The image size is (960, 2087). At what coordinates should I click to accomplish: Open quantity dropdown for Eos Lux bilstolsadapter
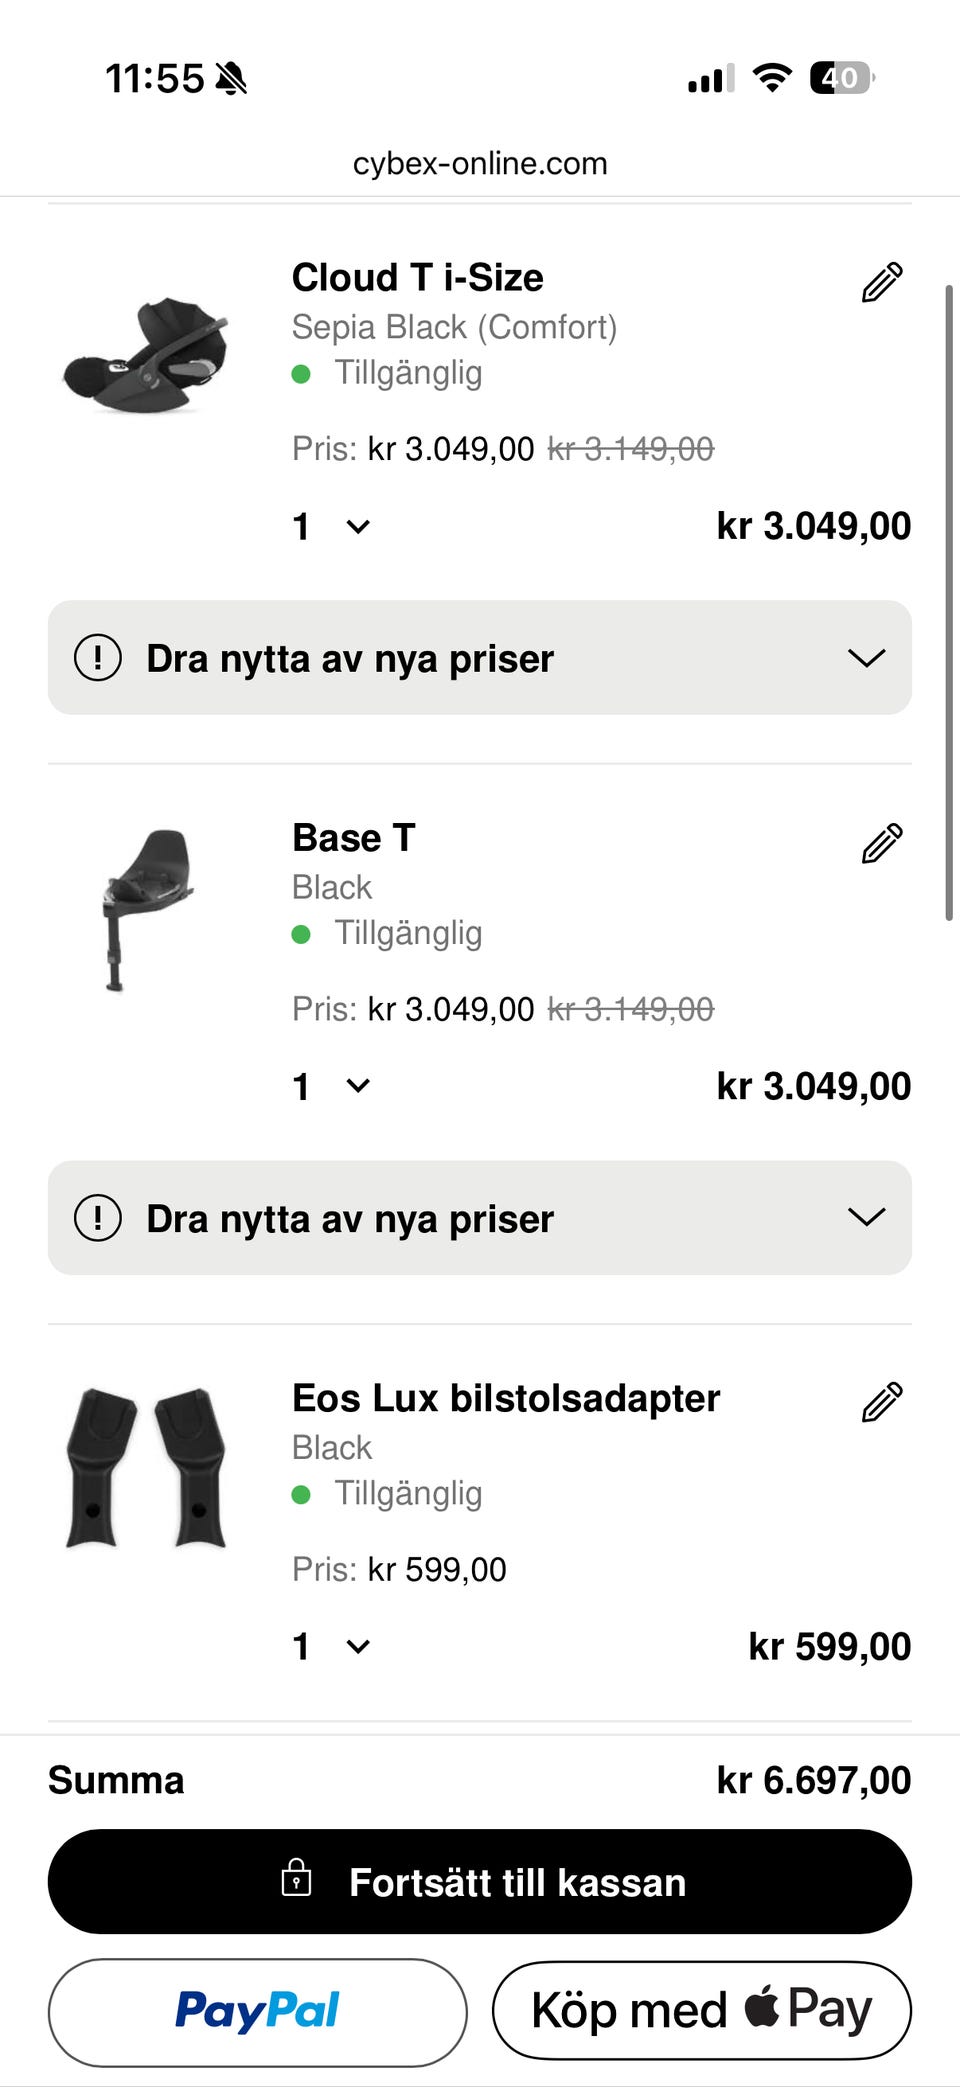pos(332,1646)
